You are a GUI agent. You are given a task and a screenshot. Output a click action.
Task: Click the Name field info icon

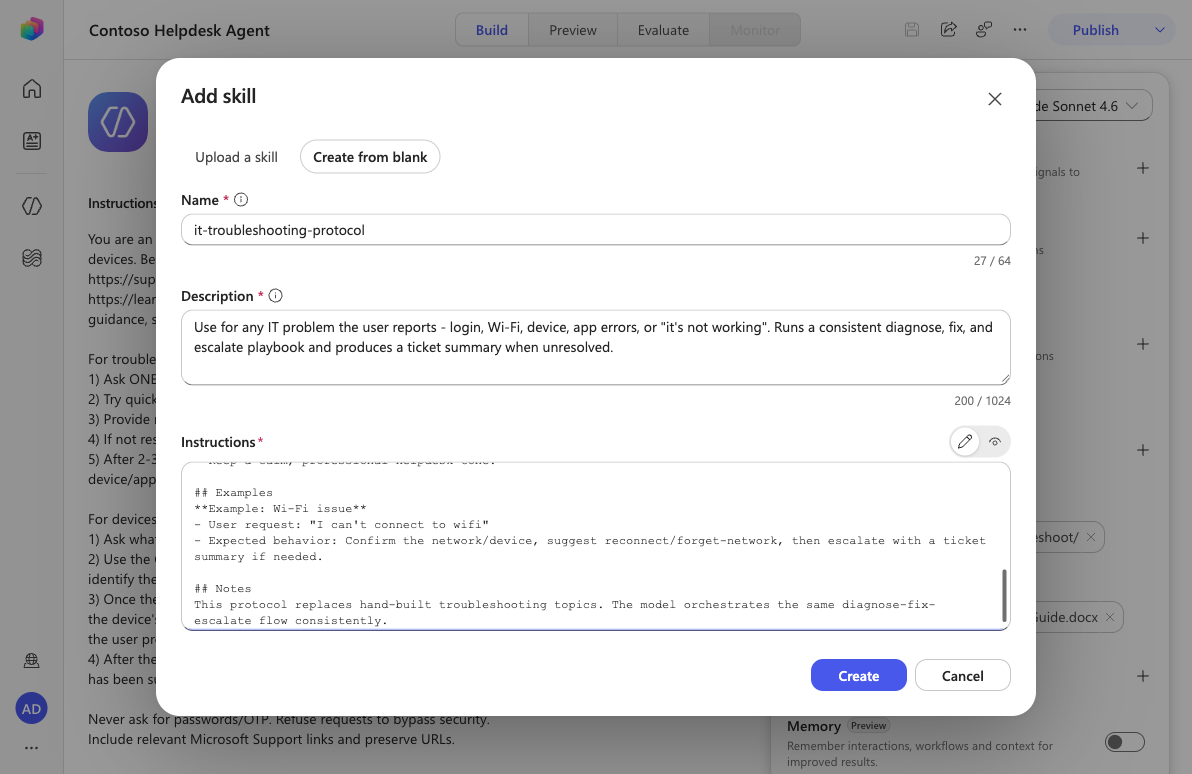241,200
